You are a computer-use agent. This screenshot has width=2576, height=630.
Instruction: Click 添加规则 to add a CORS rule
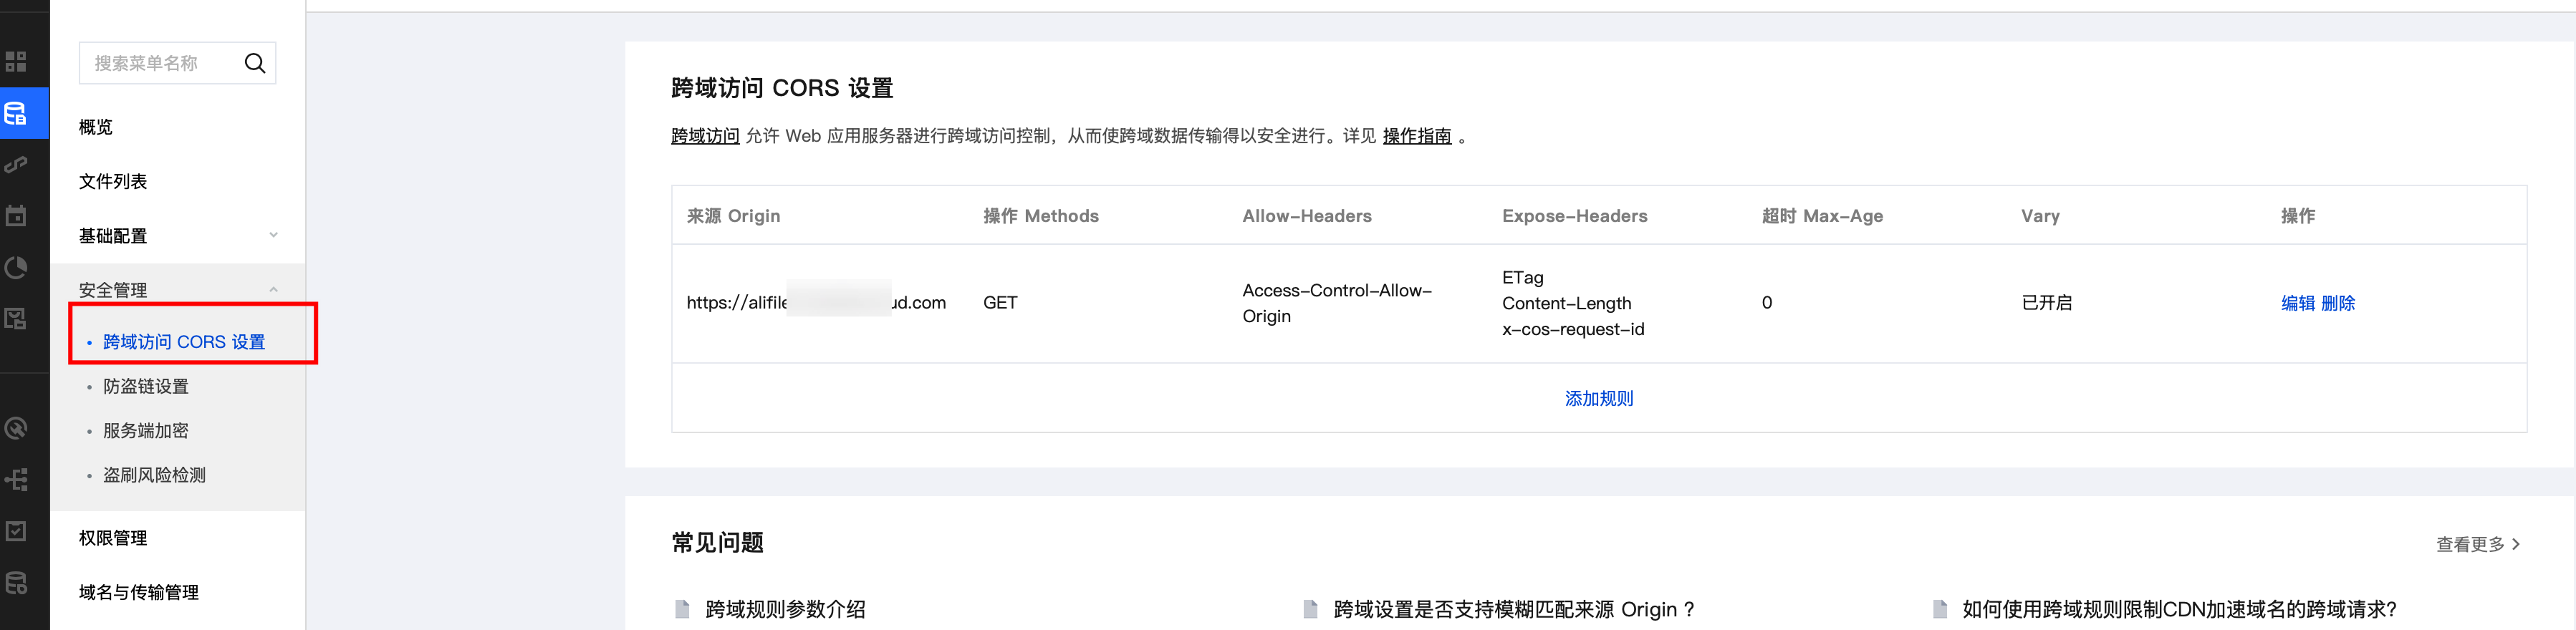tap(1598, 399)
